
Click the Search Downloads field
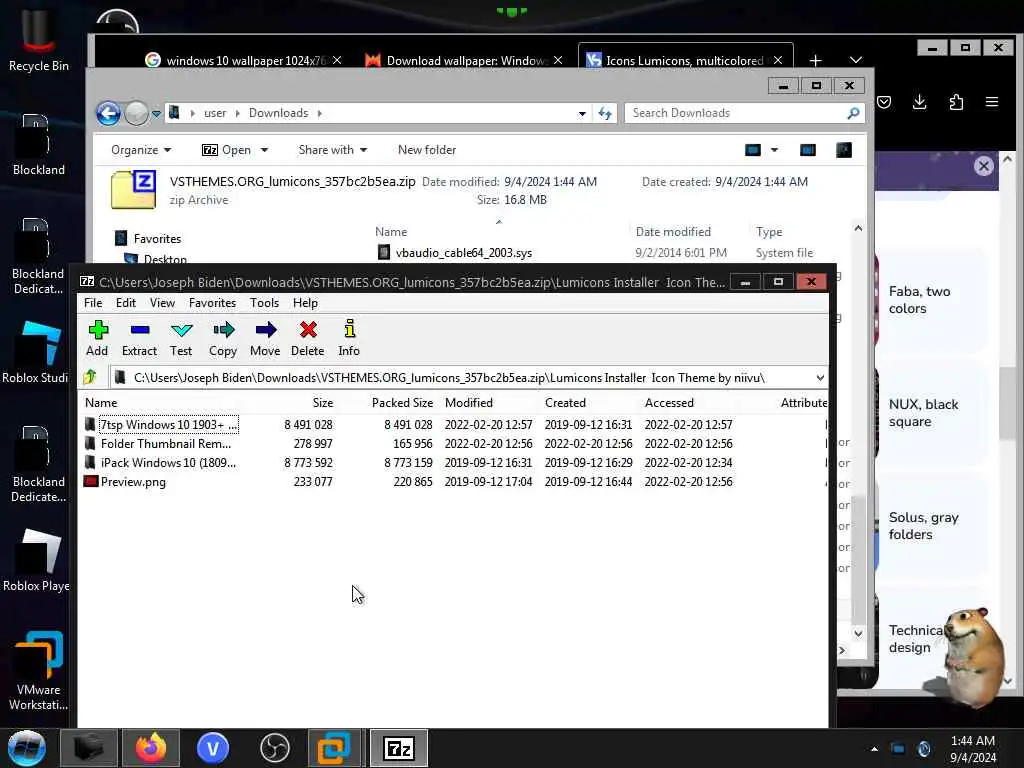click(744, 113)
